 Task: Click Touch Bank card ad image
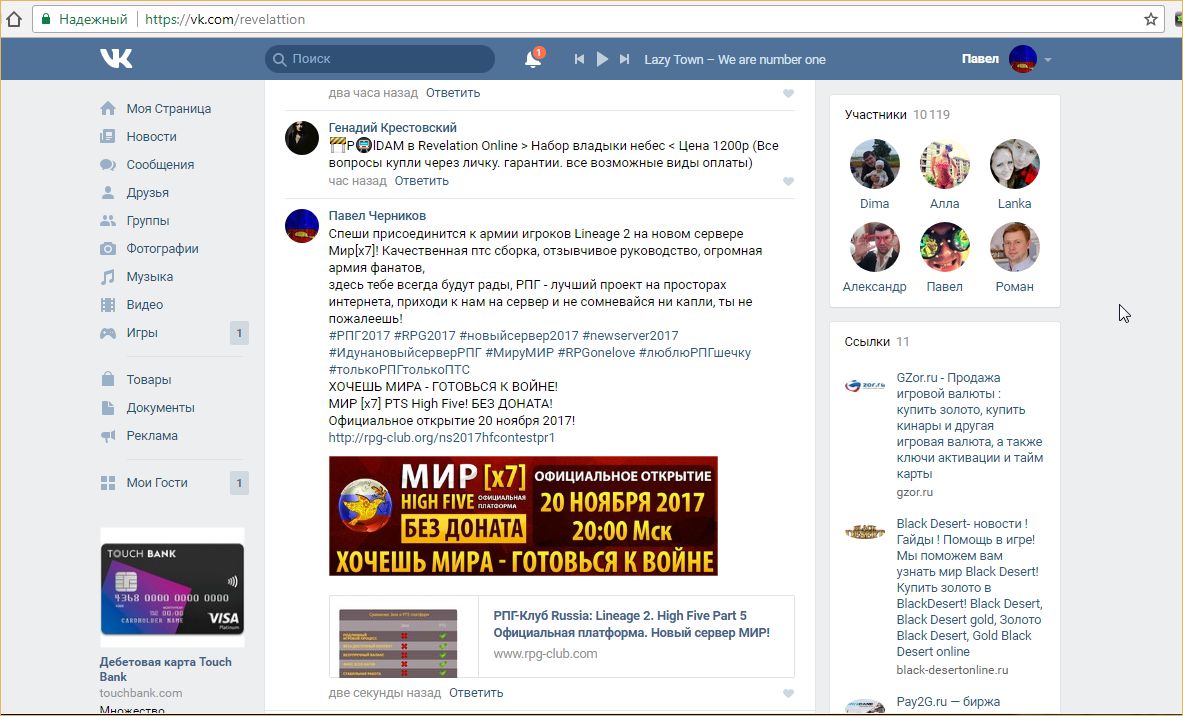coord(172,588)
